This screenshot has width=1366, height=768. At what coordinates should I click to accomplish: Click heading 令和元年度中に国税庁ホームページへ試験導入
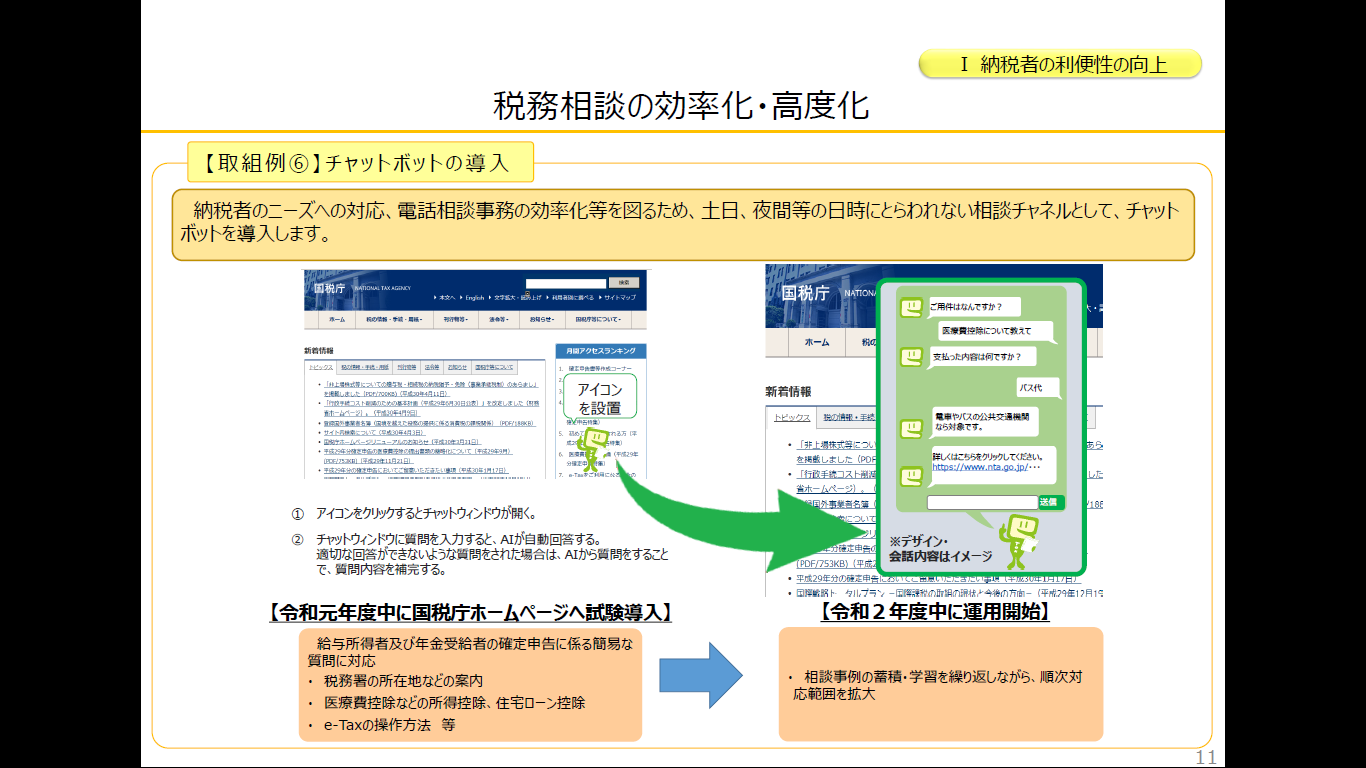point(471,611)
